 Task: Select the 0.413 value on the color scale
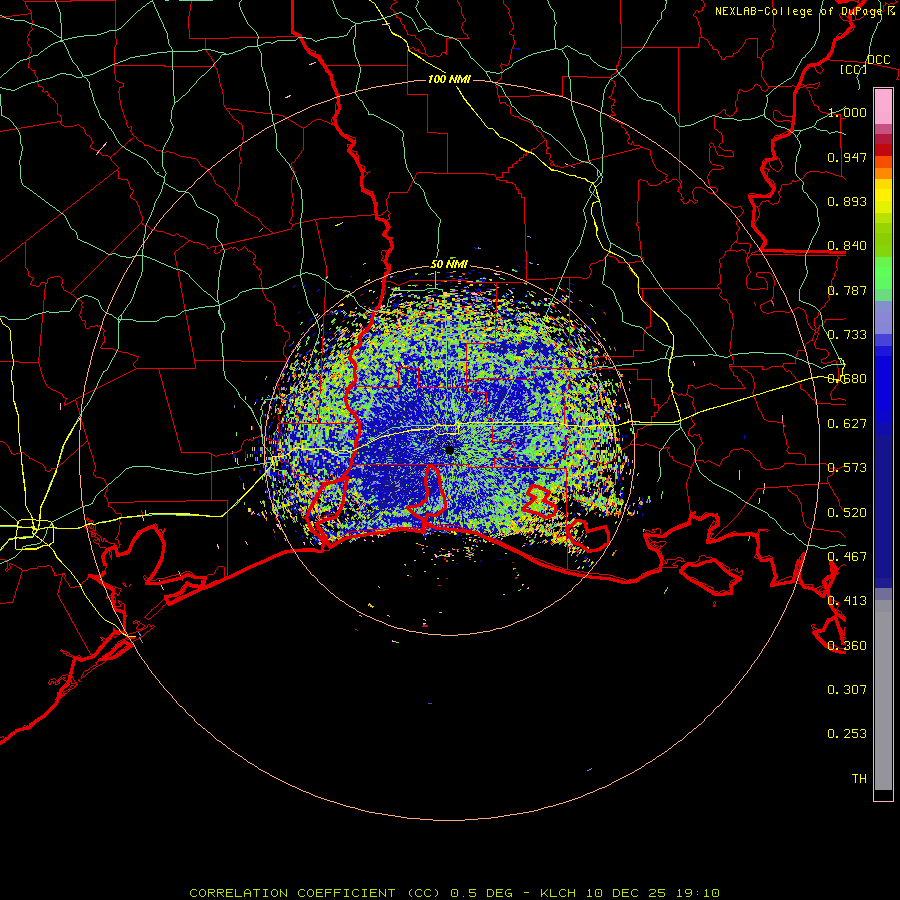tap(847, 601)
